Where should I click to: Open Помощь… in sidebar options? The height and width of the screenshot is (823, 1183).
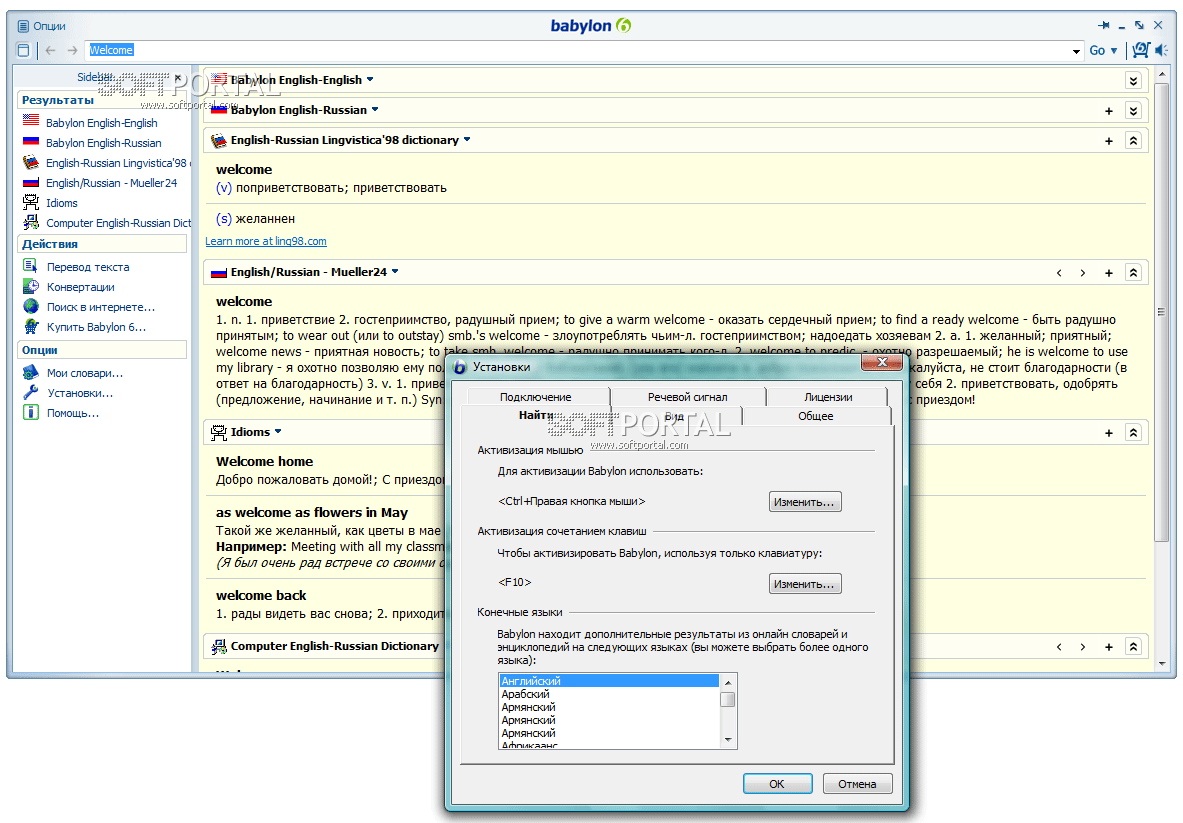72,413
